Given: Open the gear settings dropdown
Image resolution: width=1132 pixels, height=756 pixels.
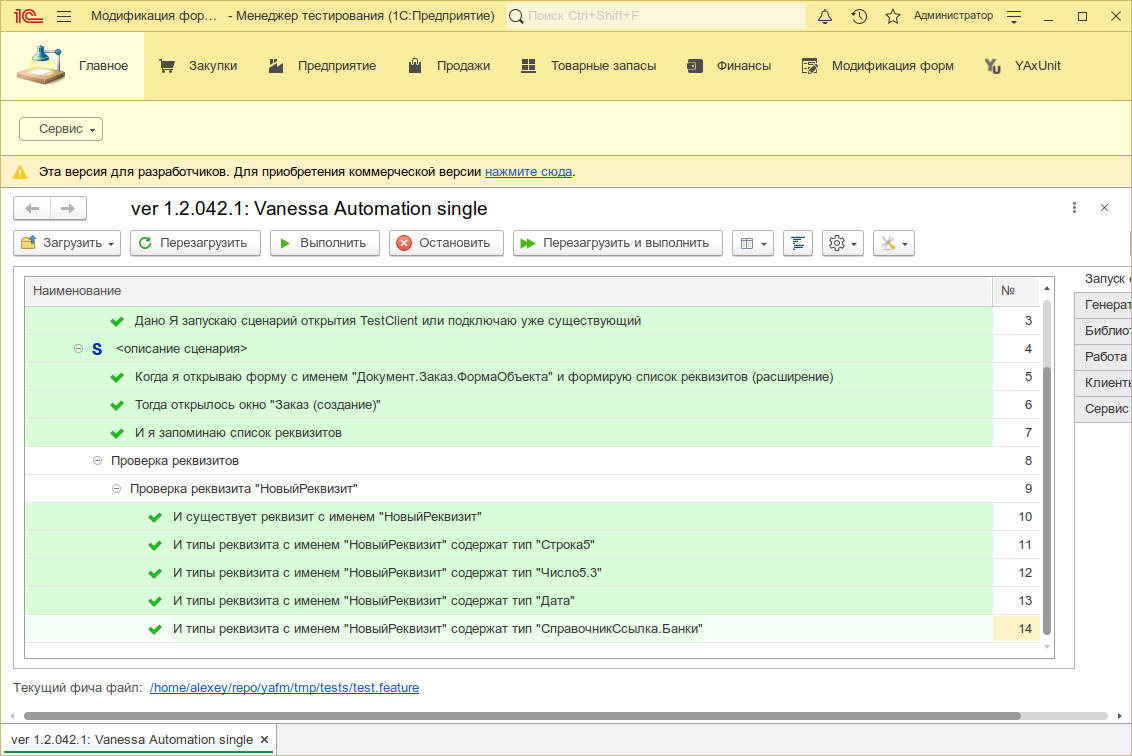Looking at the screenshot, I should pos(843,243).
